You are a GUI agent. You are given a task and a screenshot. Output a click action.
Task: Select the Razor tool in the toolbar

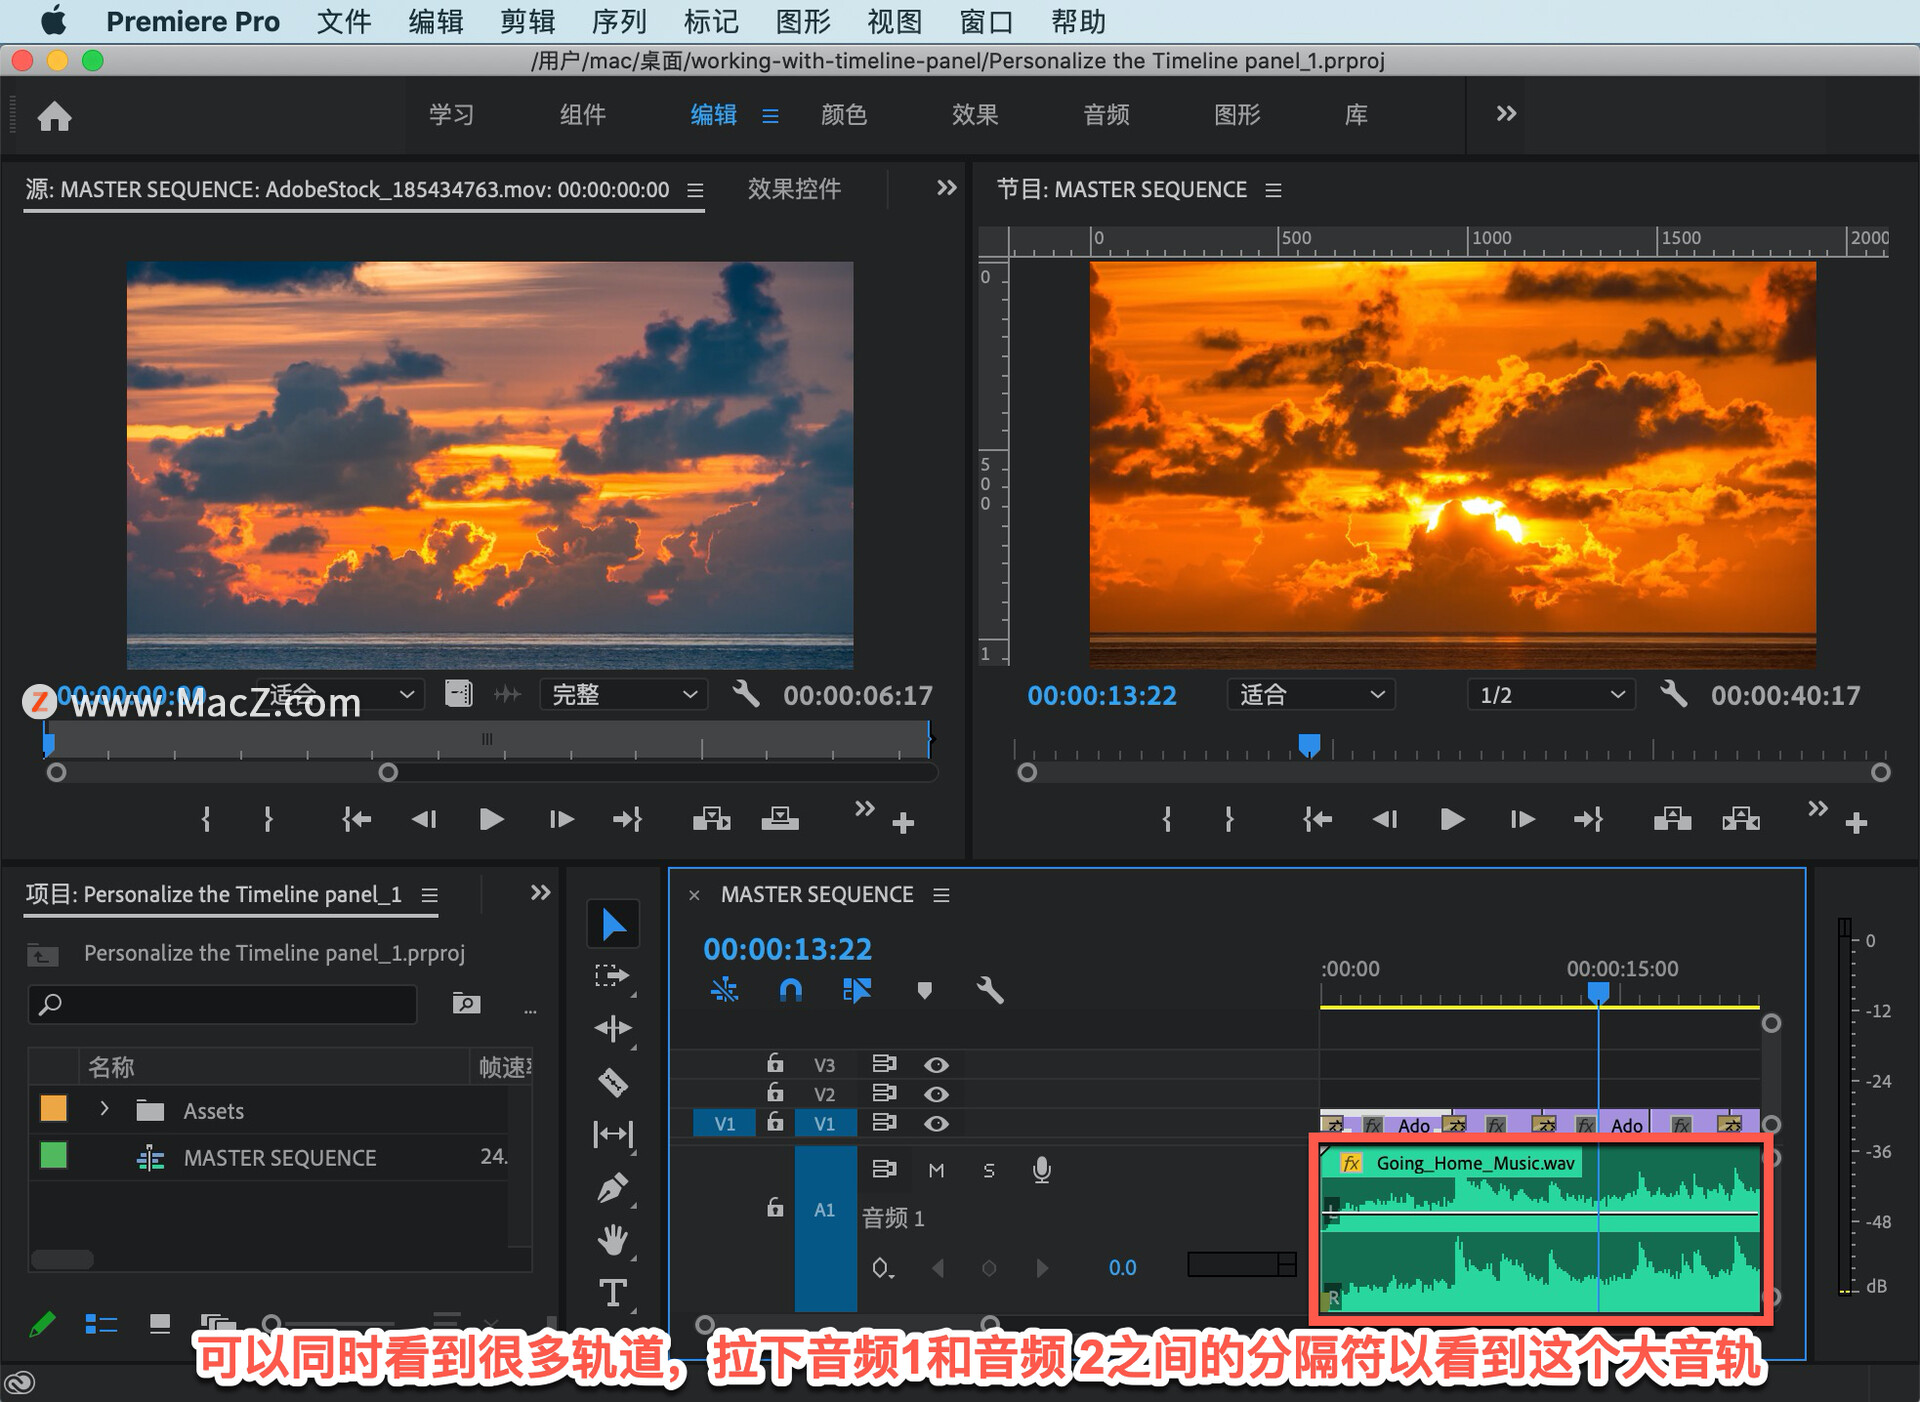(612, 1081)
